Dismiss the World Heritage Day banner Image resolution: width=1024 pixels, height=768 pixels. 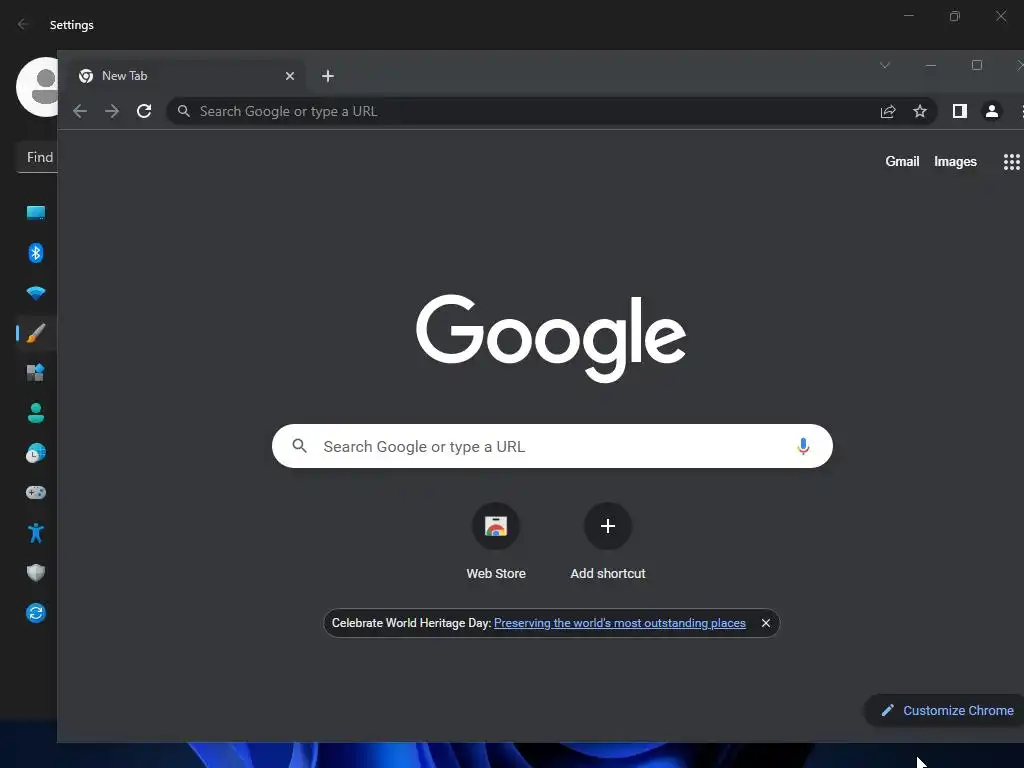pyautogui.click(x=765, y=623)
